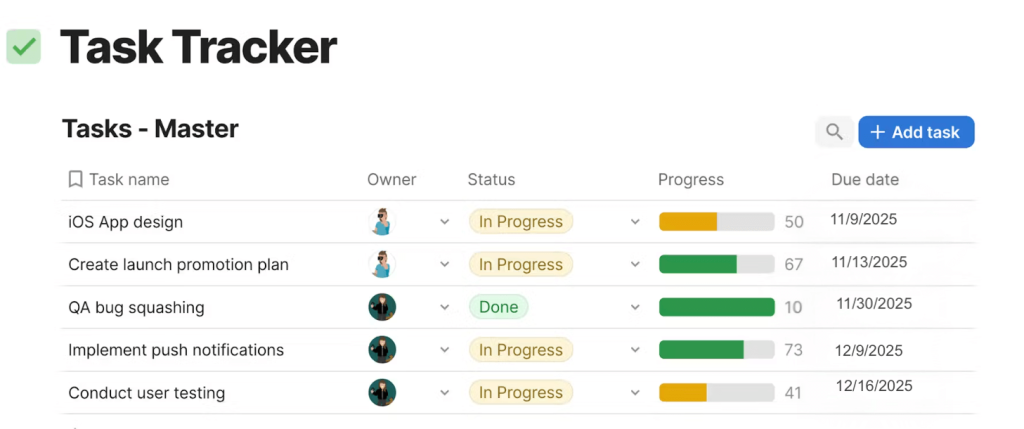Click the Done status badge
The image size is (1024, 429).
point(498,307)
